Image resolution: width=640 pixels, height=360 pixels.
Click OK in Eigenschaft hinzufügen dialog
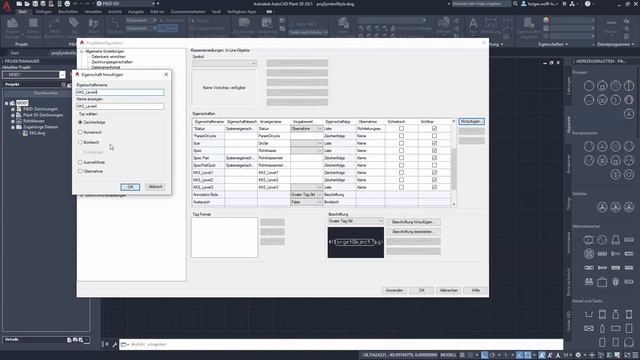click(x=130, y=187)
